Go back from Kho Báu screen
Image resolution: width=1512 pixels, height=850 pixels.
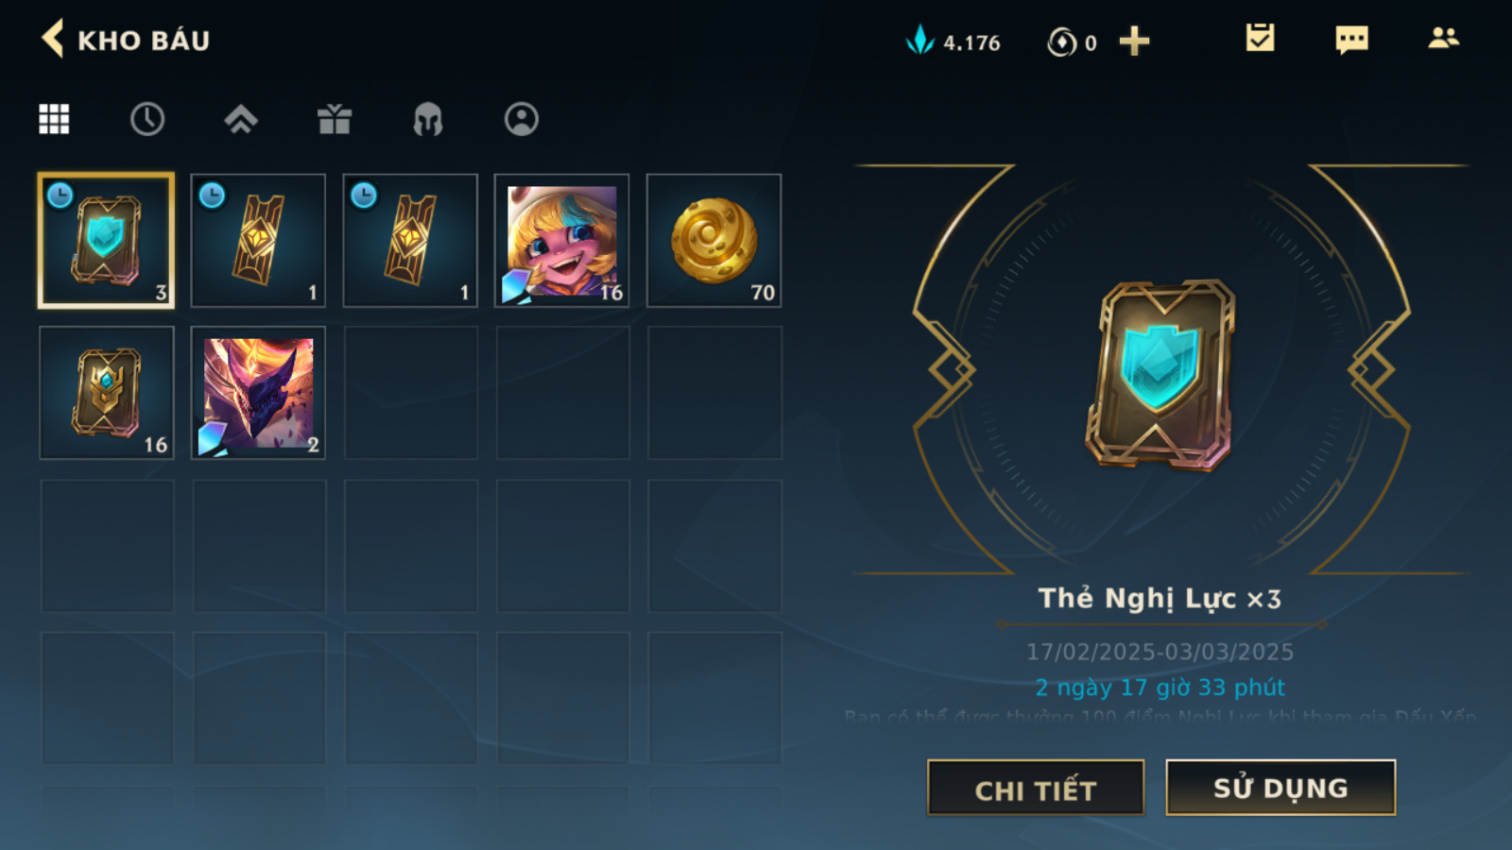click(x=53, y=40)
